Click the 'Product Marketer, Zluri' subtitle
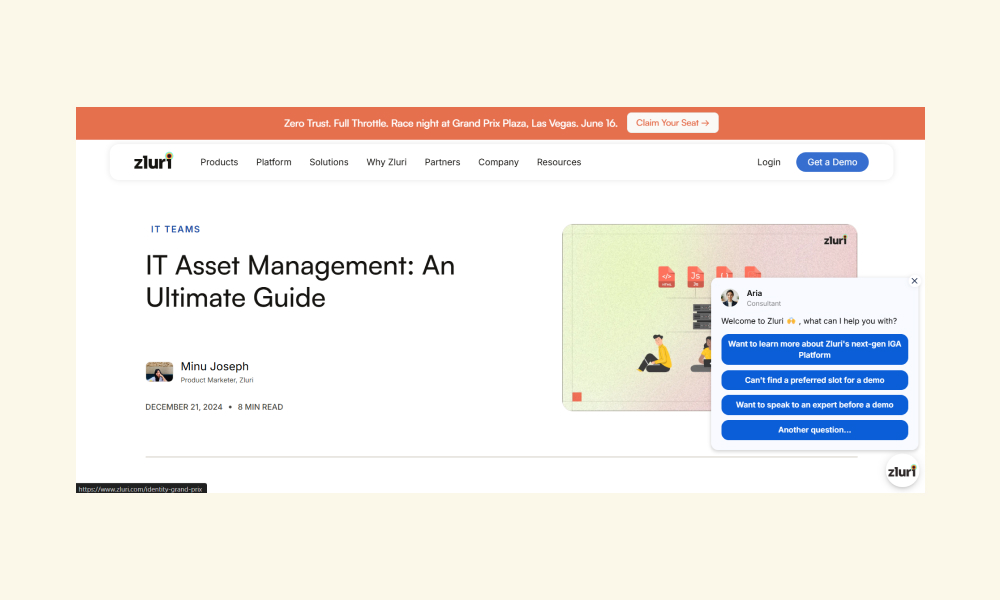Viewport: 1000px width, 600px height. pyautogui.click(x=217, y=380)
